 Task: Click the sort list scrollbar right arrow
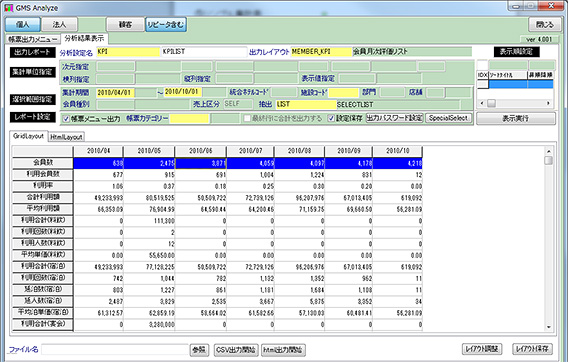(x=548, y=103)
